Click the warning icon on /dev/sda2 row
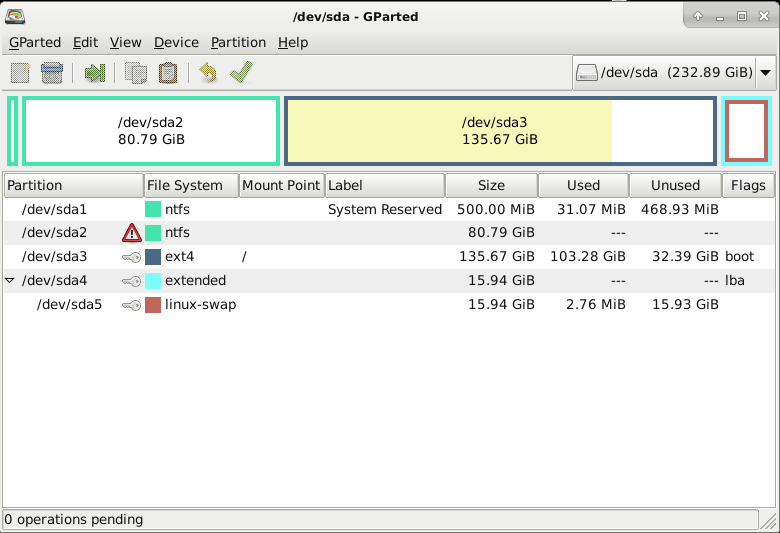 click(x=132, y=232)
